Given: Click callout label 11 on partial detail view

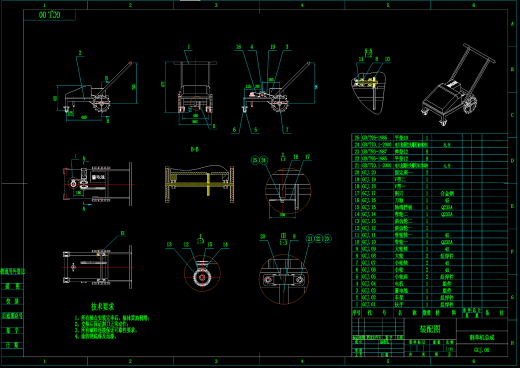Looking at the screenshot, I should [x=361, y=59].
